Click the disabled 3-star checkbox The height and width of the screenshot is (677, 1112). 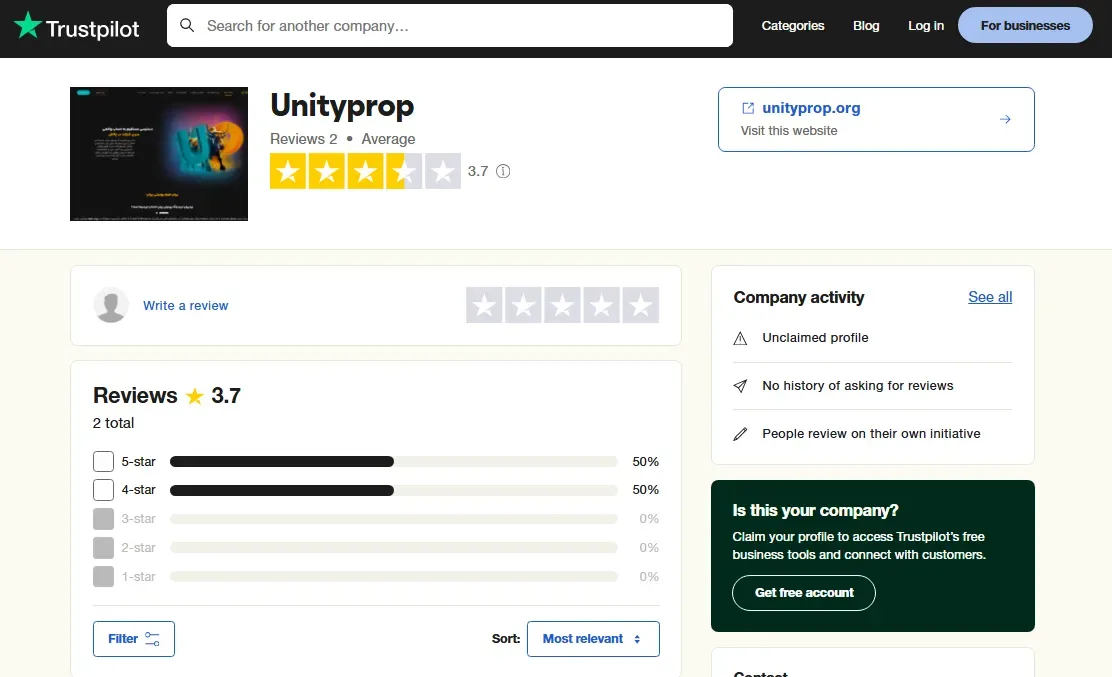click(104, 519)
